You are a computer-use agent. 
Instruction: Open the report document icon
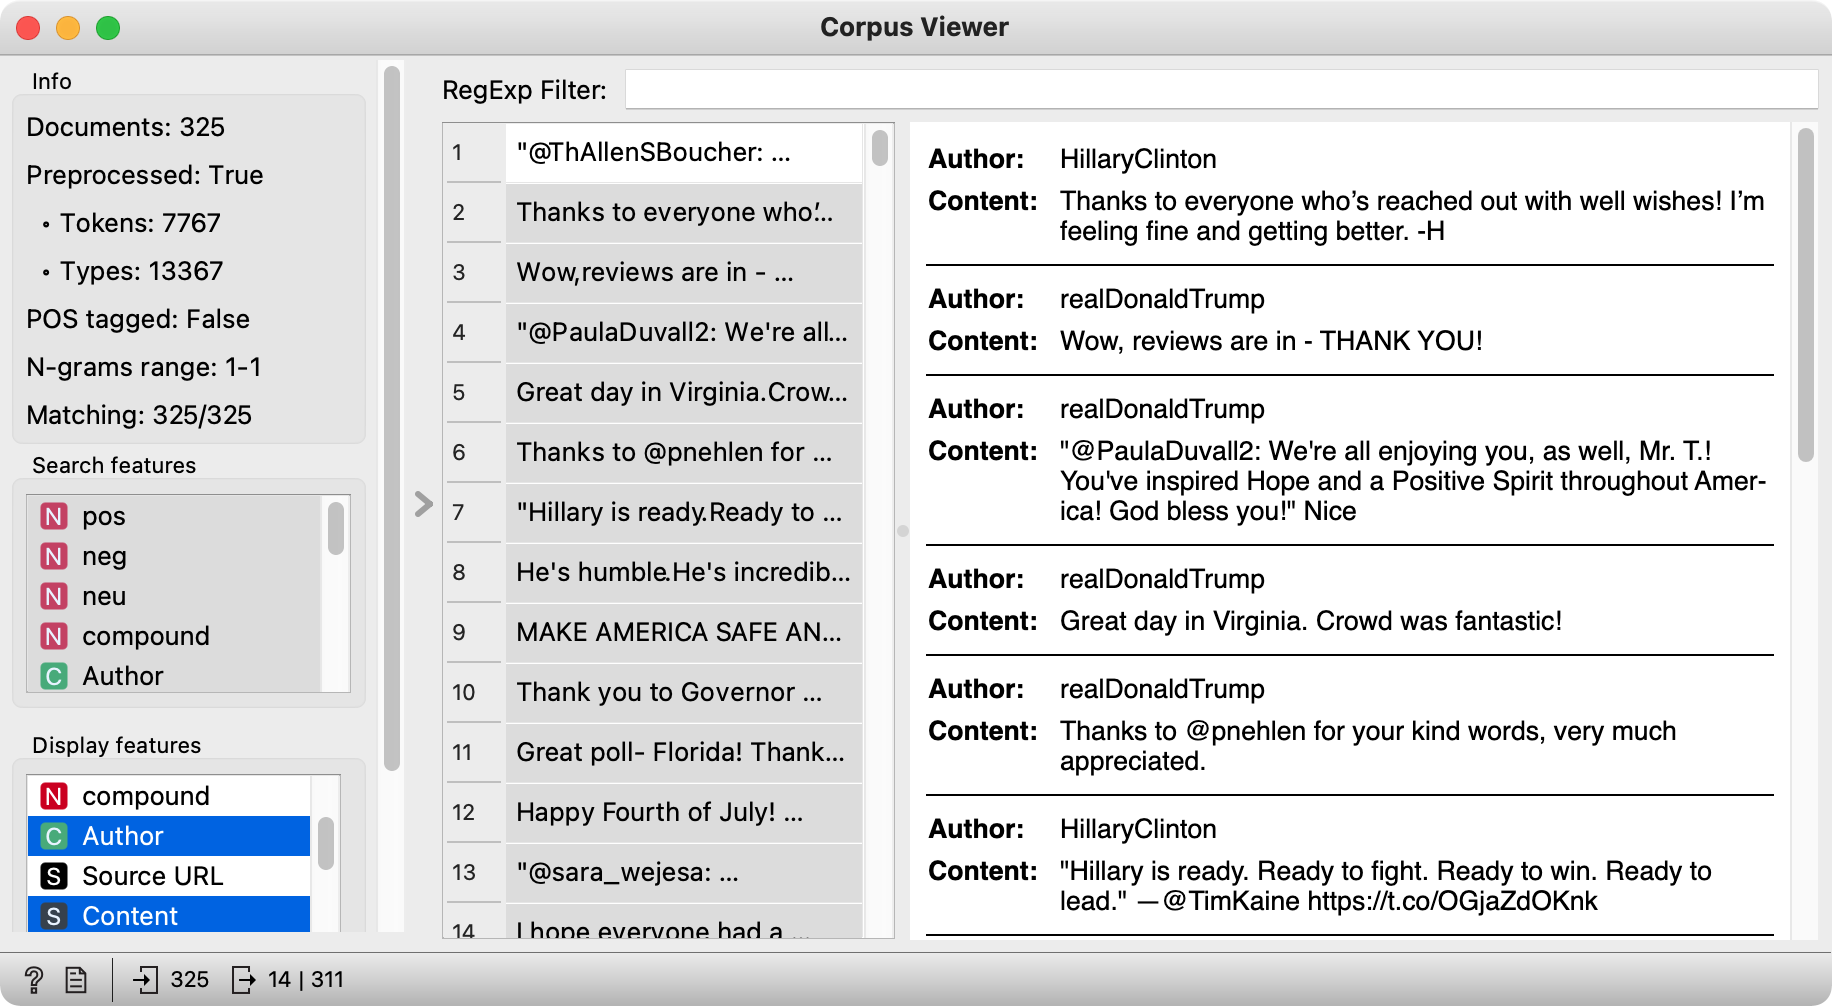point(76,980)
